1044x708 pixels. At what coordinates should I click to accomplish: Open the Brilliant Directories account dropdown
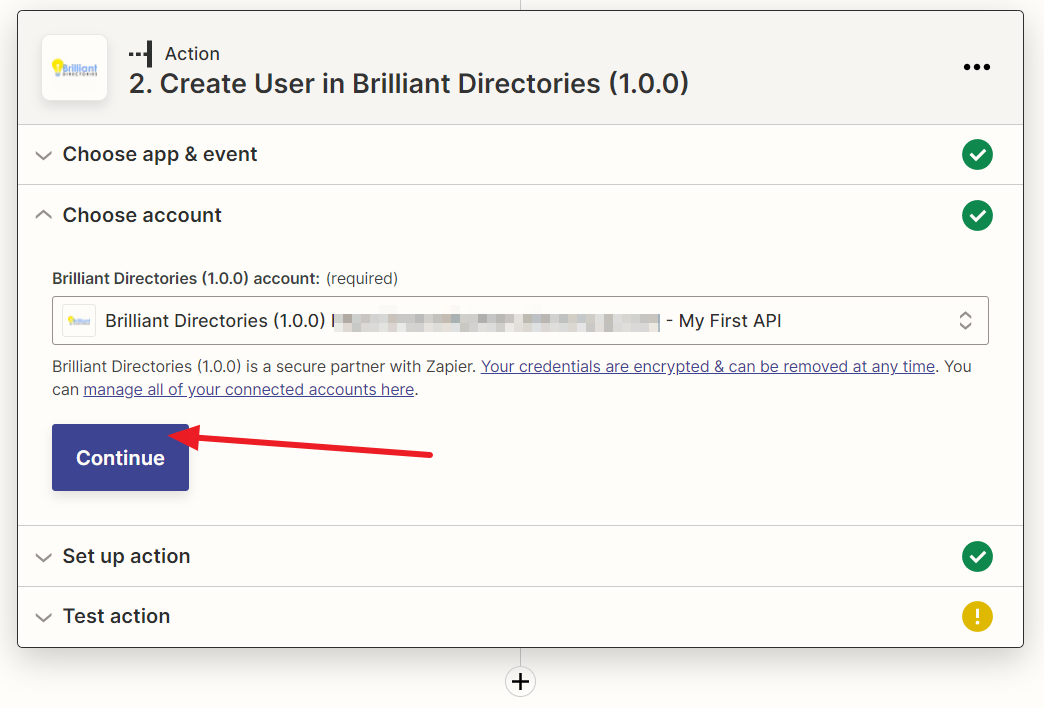[x=520, y=321]
